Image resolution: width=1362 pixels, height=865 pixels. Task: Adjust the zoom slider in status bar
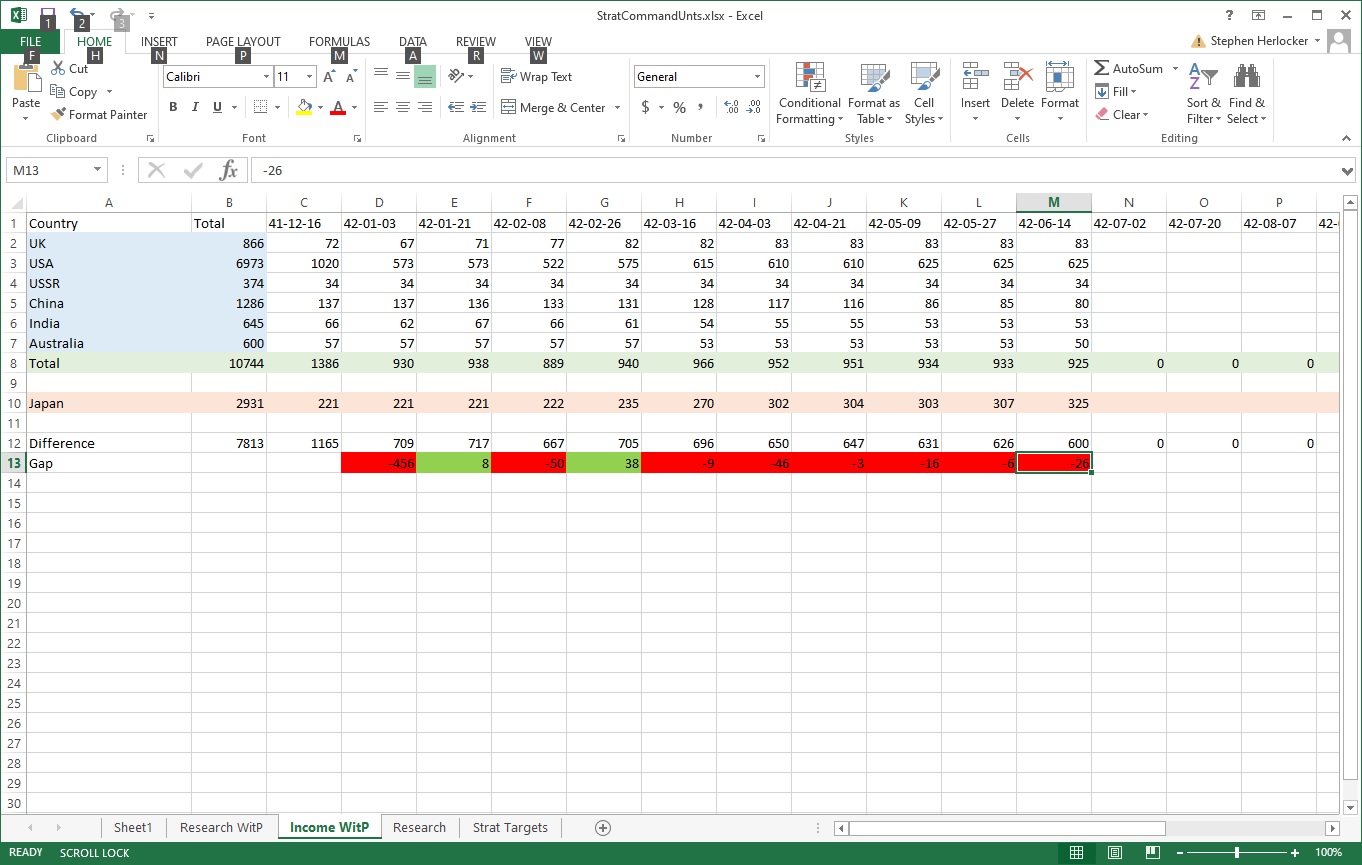pos(1237,853)
